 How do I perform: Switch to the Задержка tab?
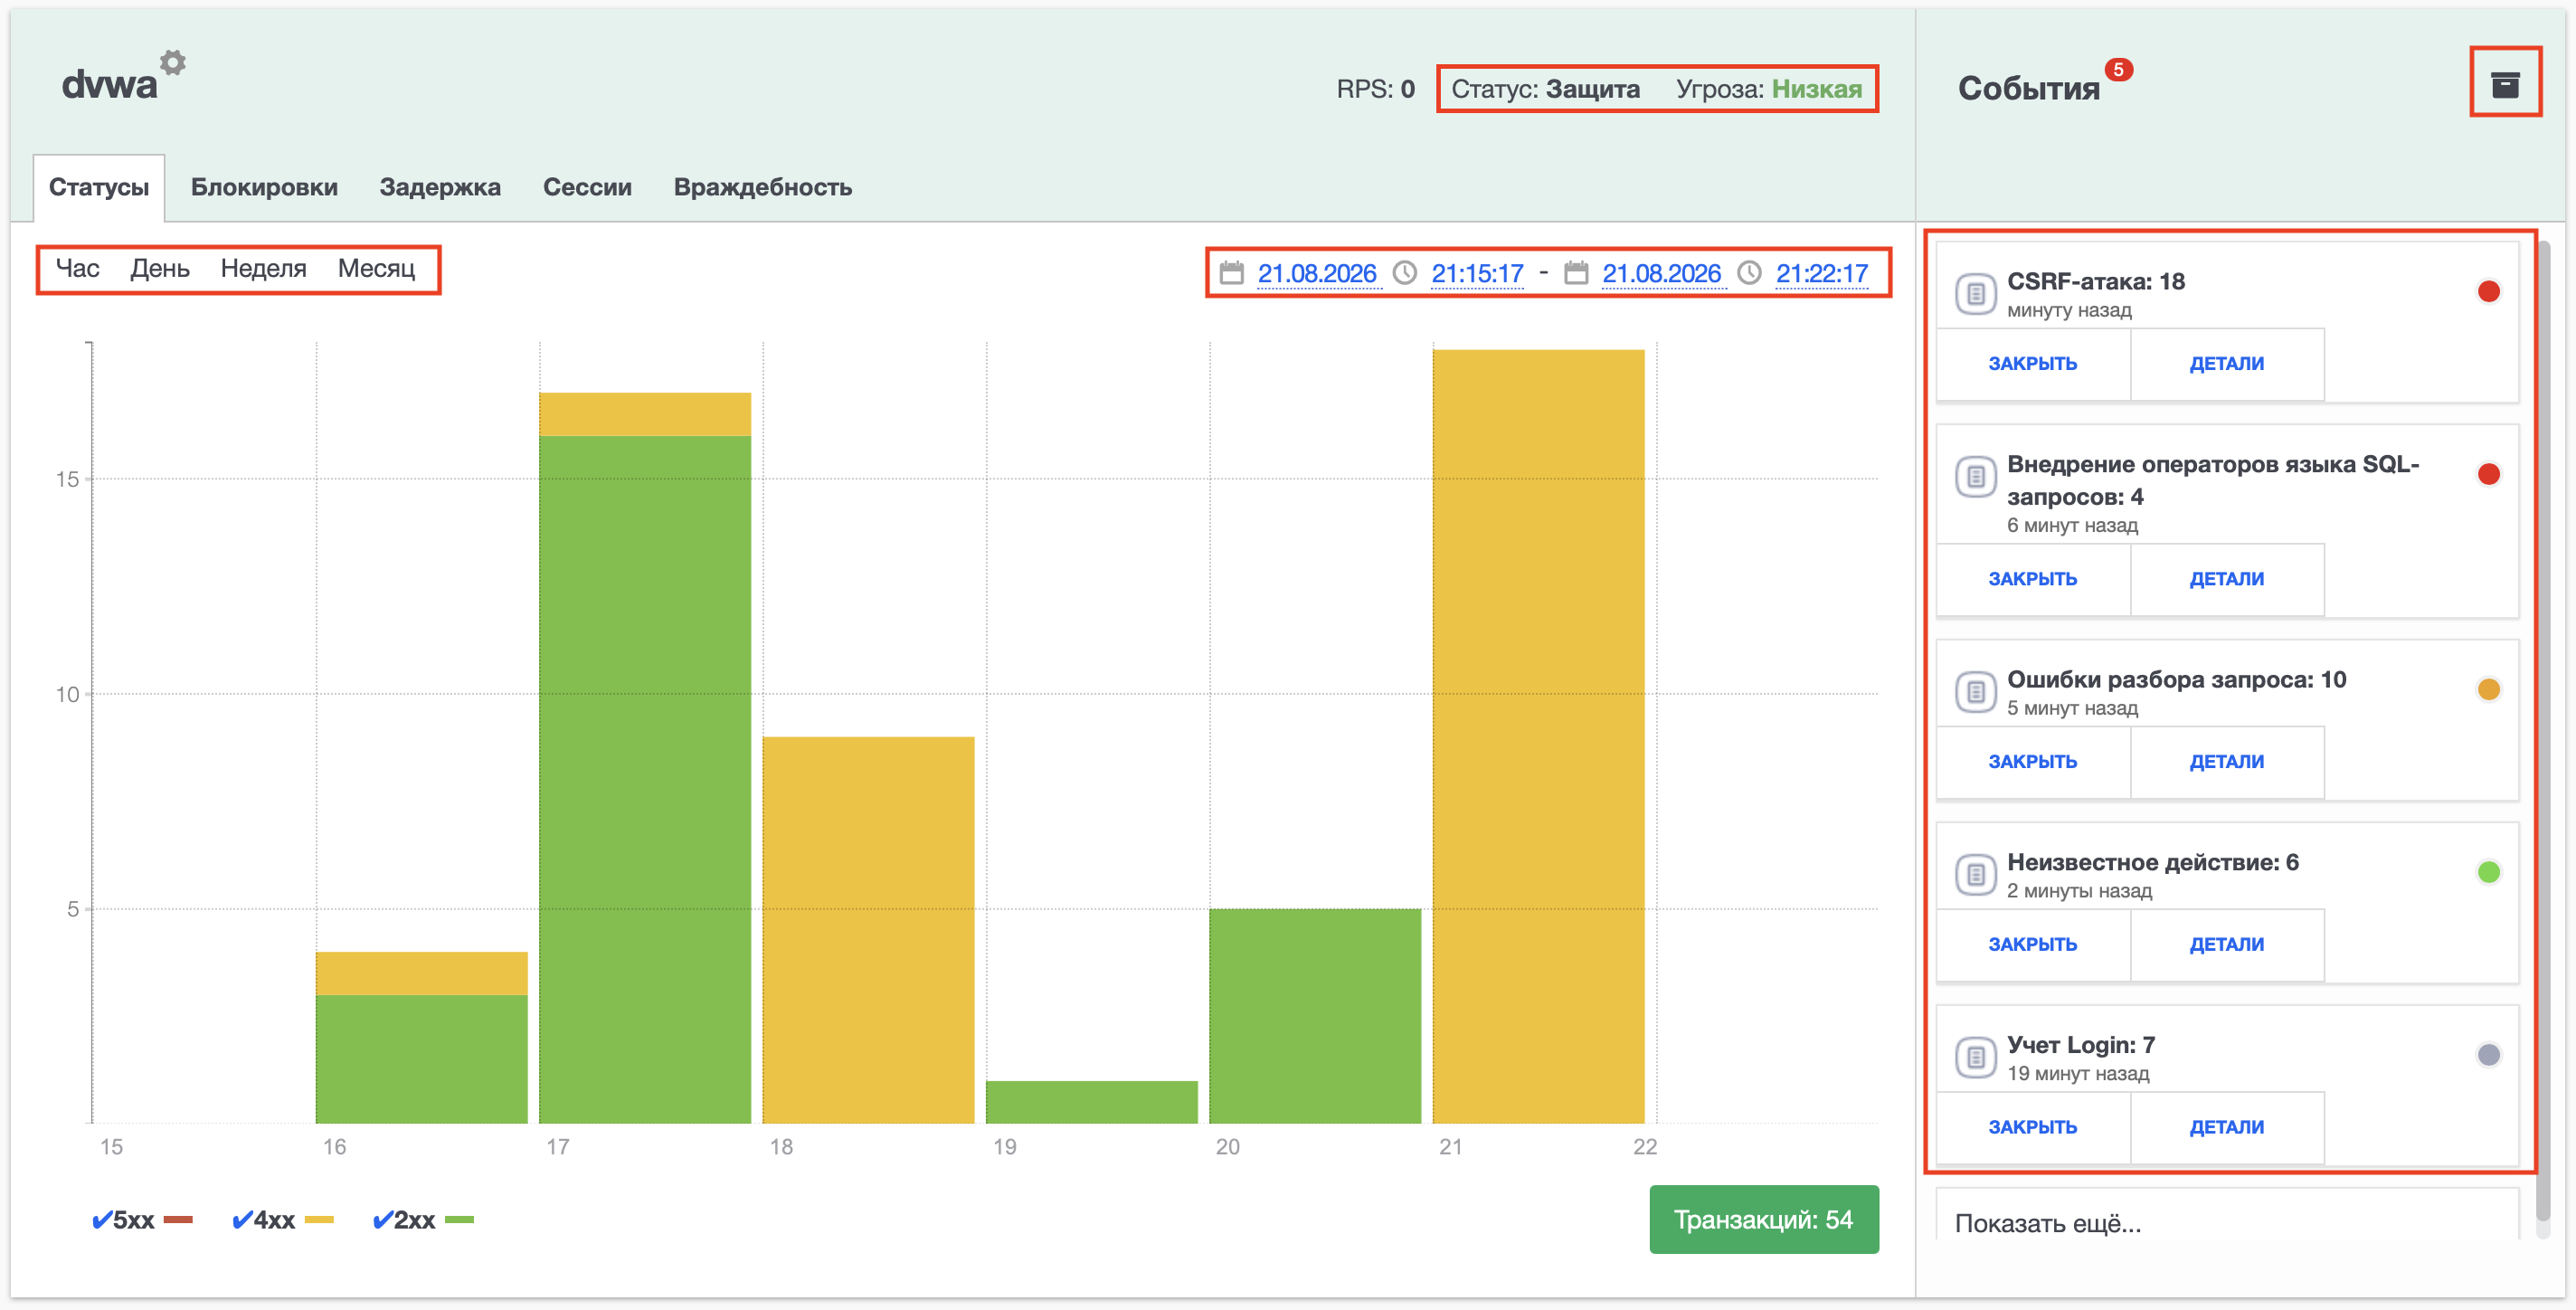click(x=440, y=188)
